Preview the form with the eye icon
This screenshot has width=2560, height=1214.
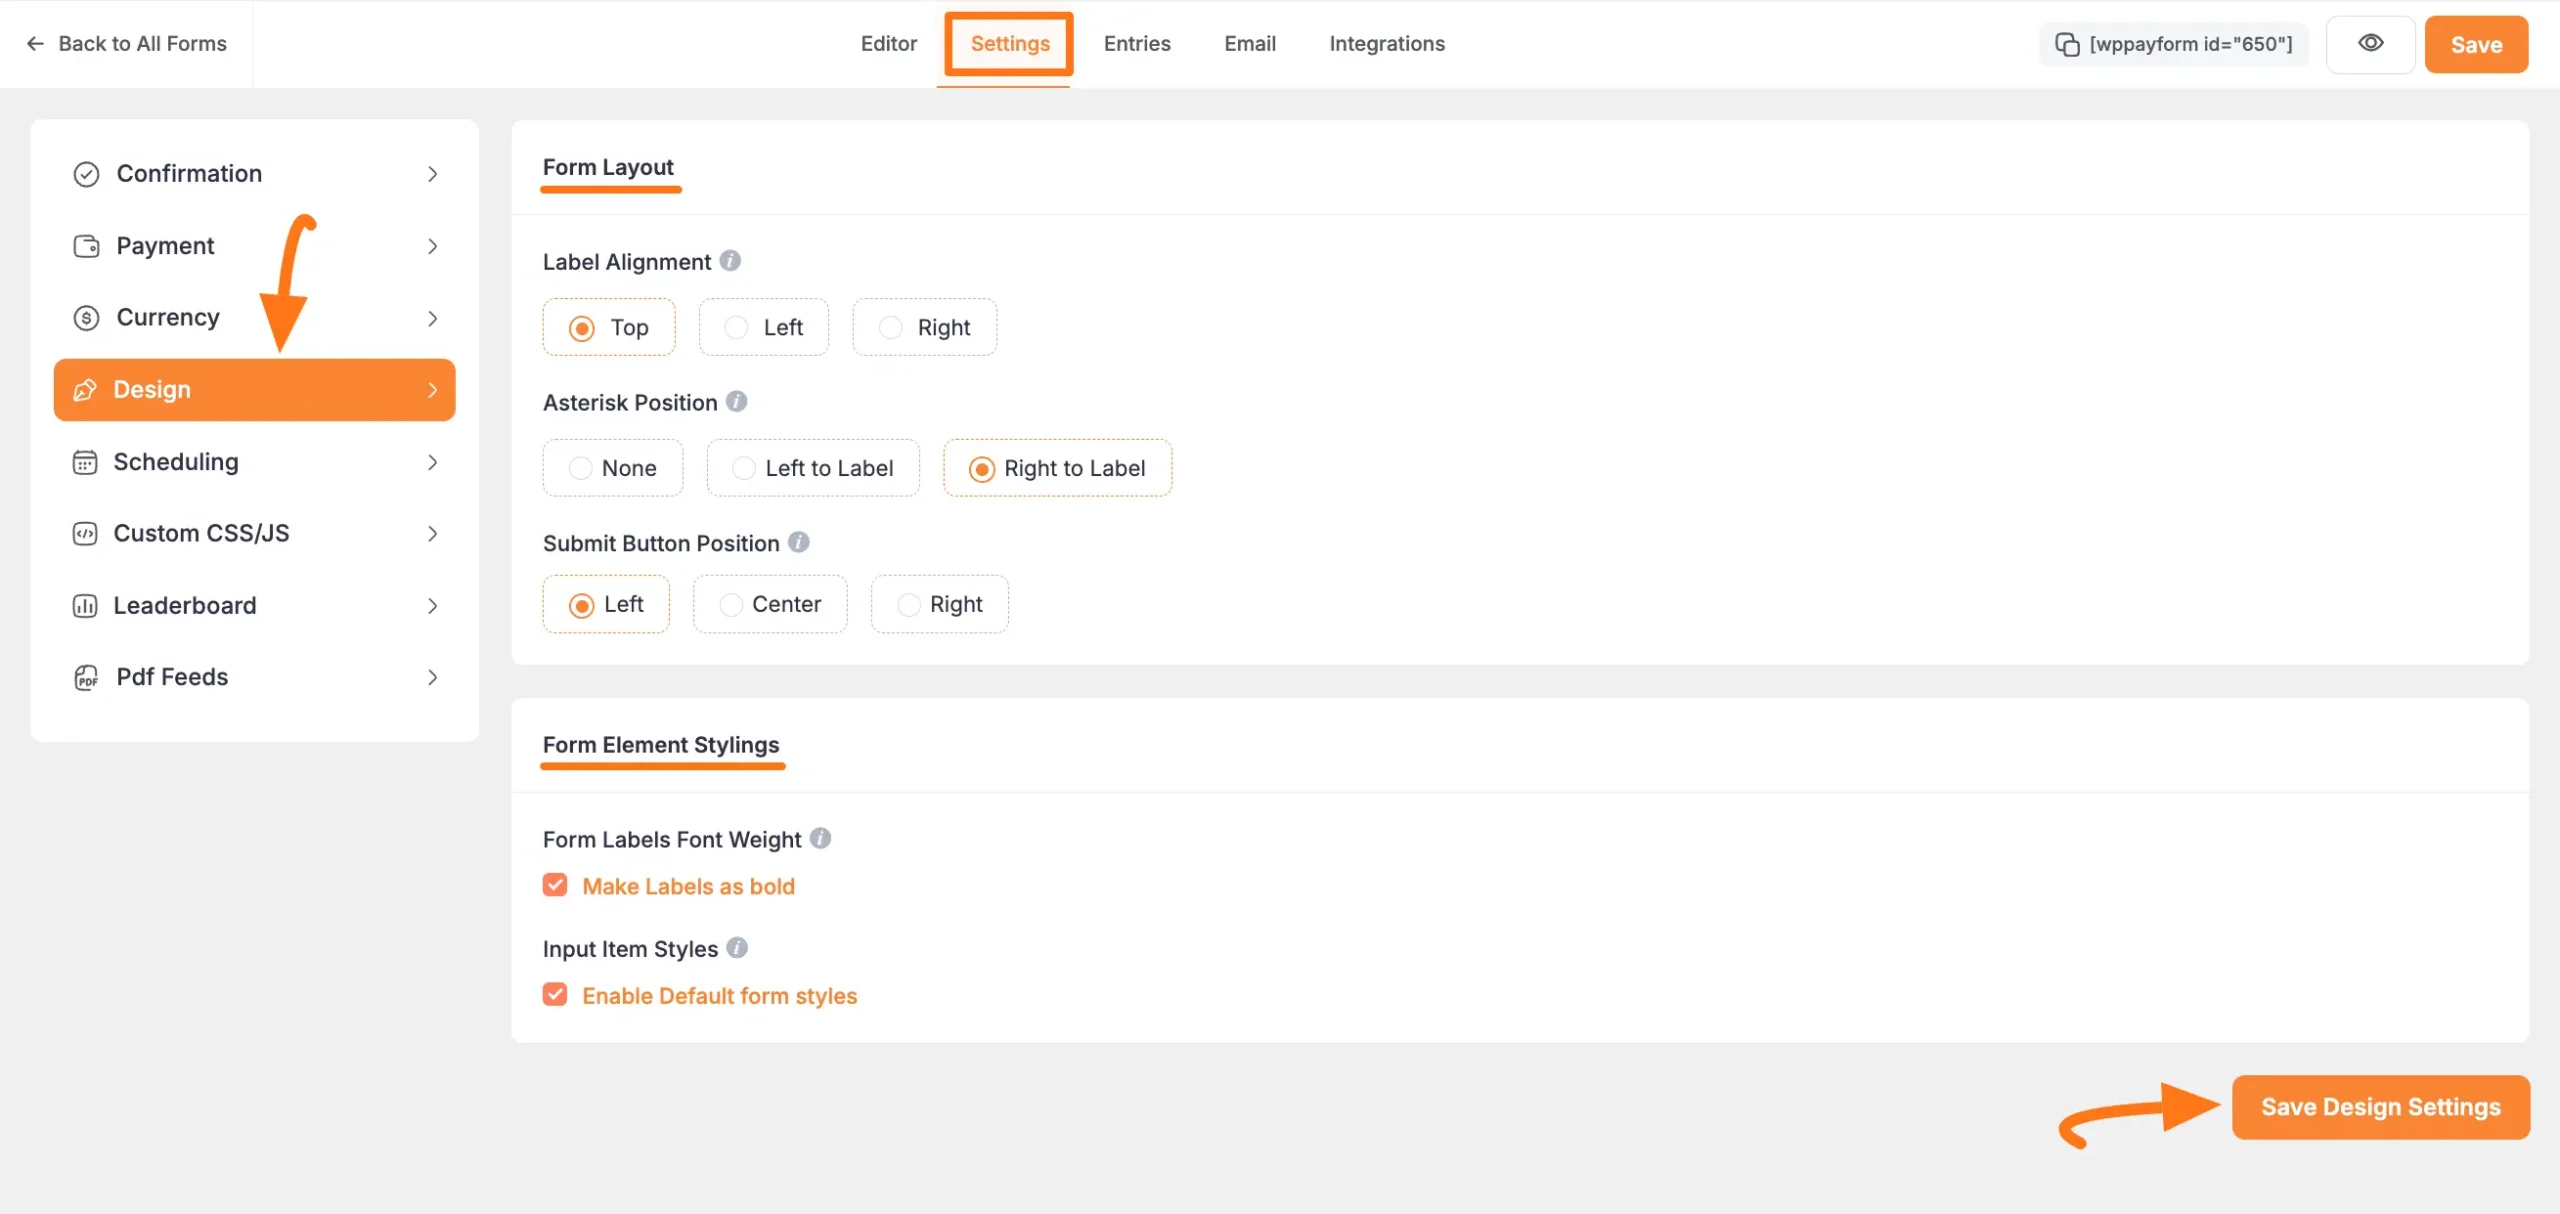[2371, 44]
